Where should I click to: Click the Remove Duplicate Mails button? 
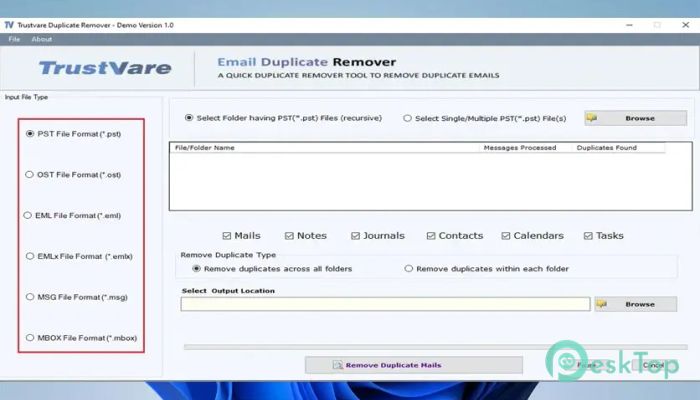(414, 365)
